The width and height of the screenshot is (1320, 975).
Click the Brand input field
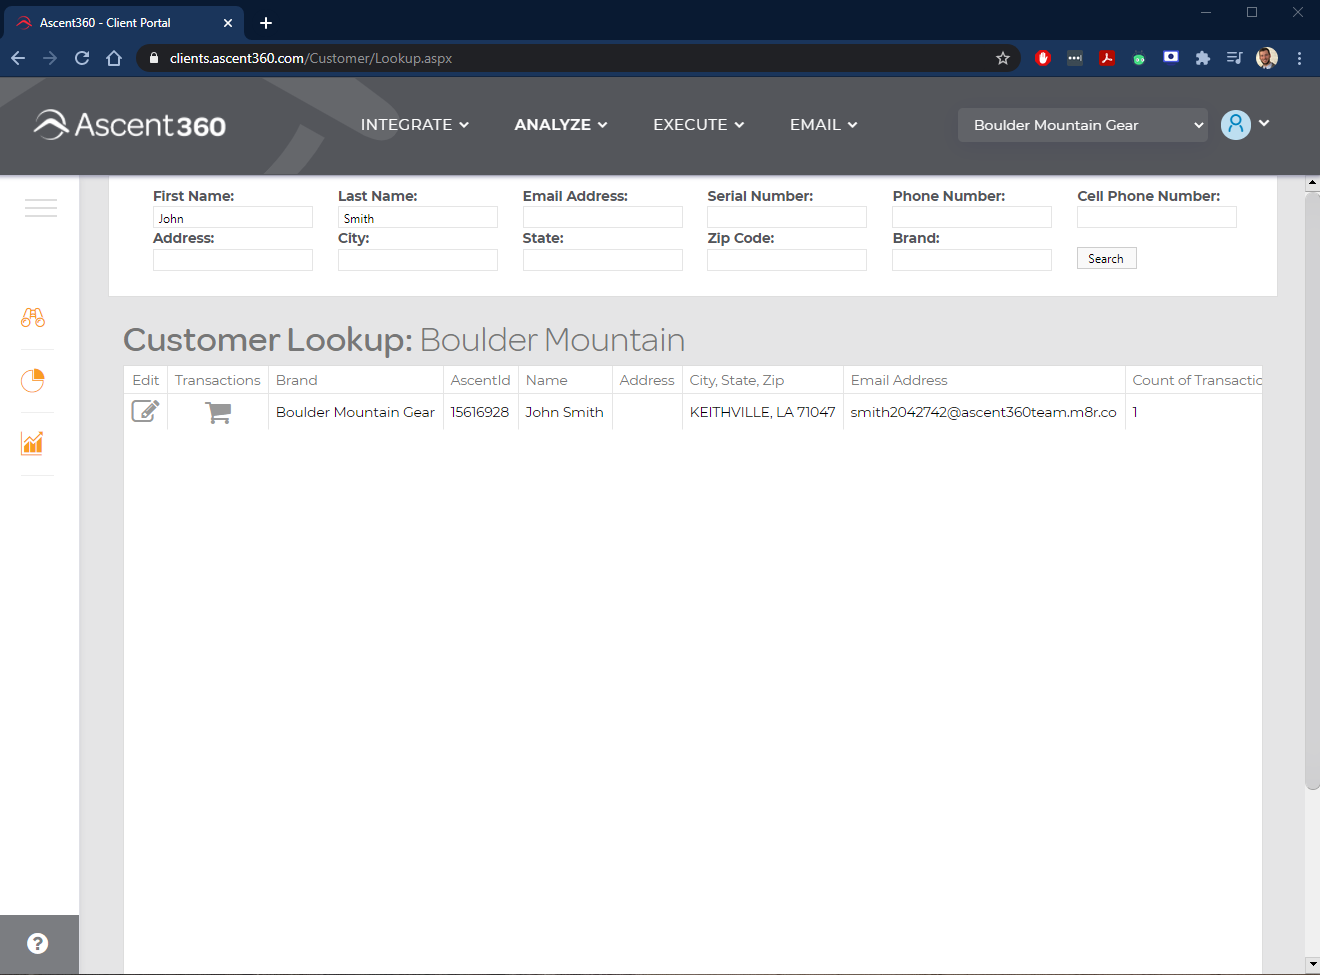pyautogui.click(x=972, y=260)
